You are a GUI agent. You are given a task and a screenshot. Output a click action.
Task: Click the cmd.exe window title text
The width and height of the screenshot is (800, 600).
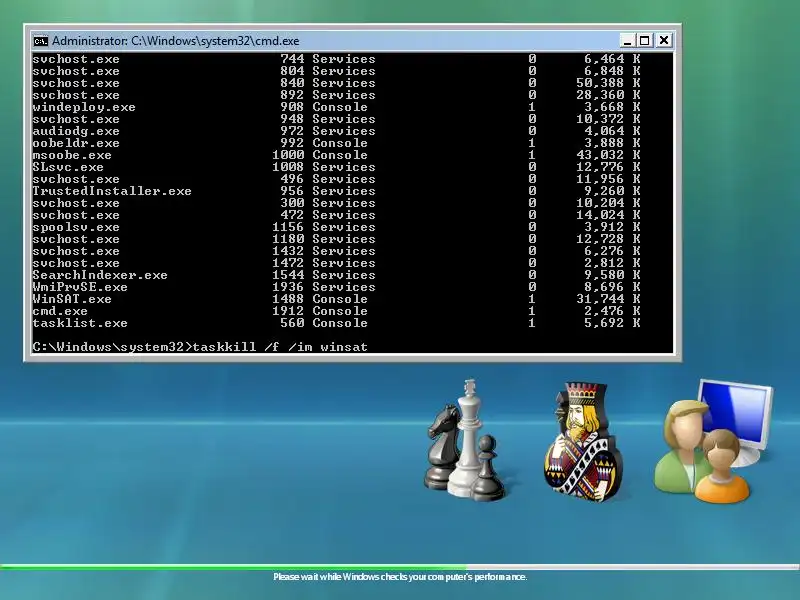coord(176,41)
